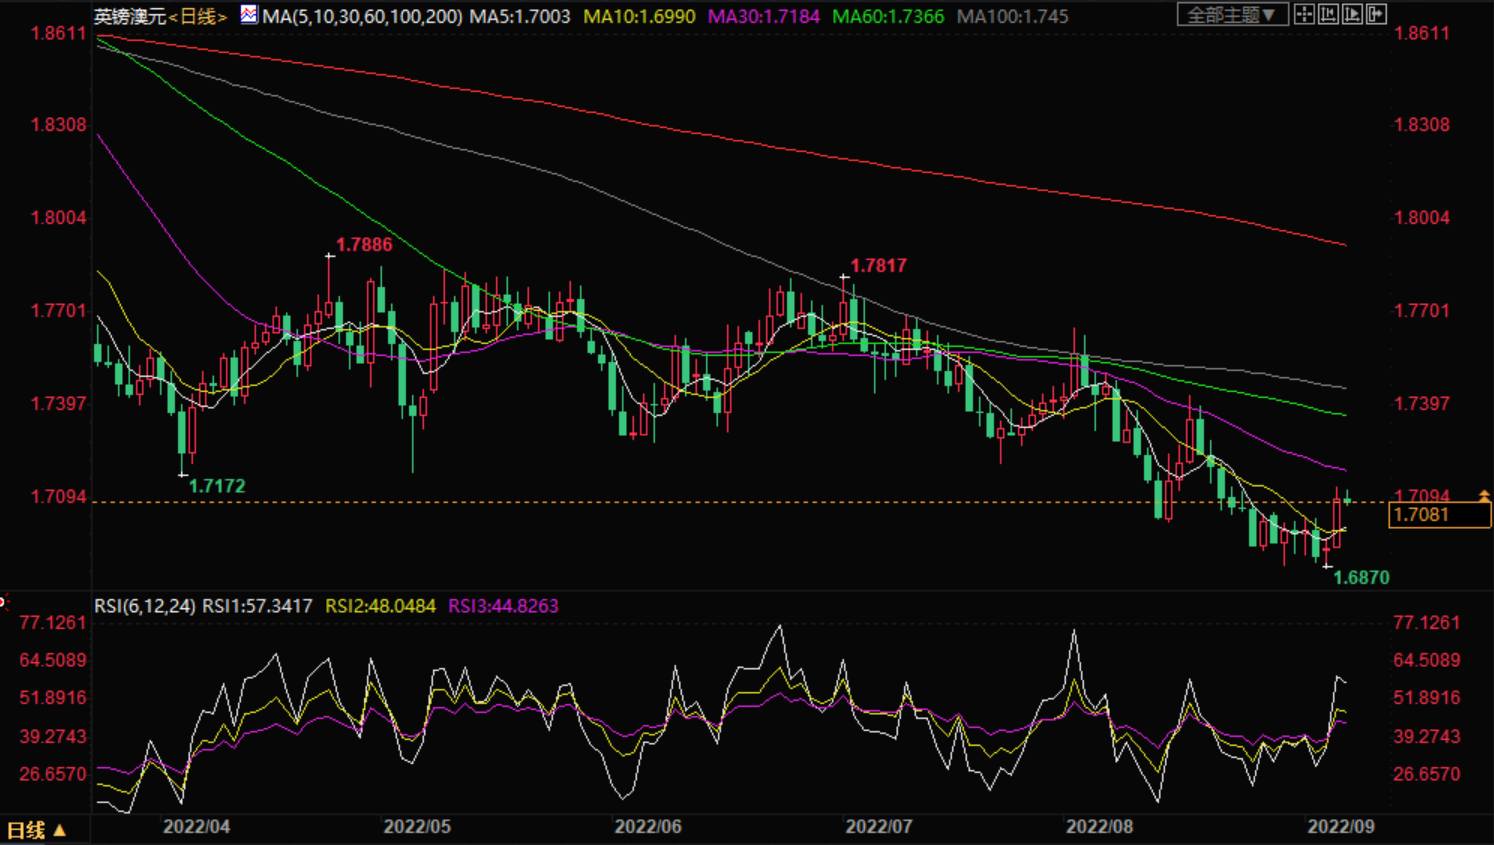Screen dimensions: 1494x845
Task: Click the MA(5,10,30,60,100,200) indicator label
Action: (362, 16)
